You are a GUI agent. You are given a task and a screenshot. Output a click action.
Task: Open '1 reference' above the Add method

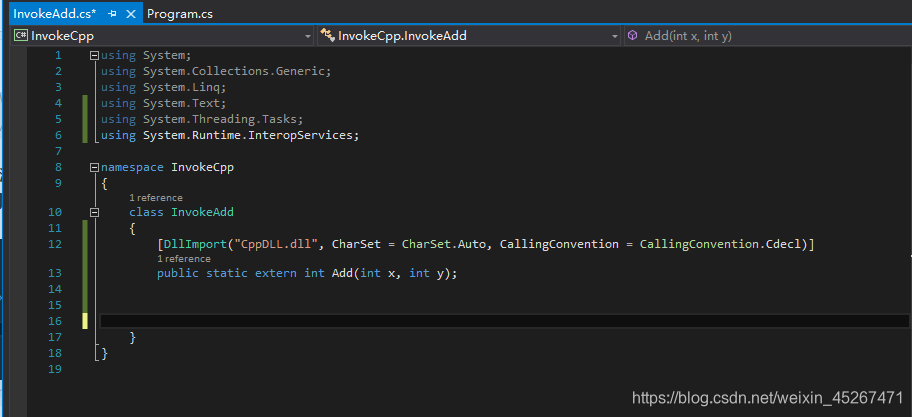coord(183,259)
